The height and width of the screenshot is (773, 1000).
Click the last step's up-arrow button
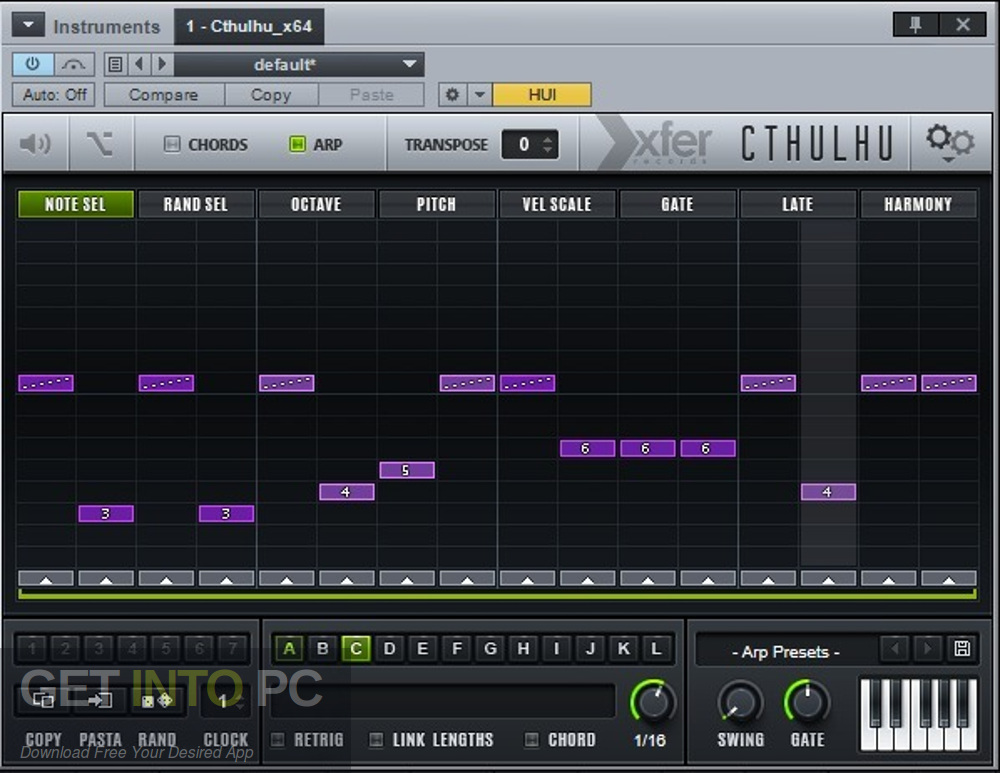(x=949, y=578)
